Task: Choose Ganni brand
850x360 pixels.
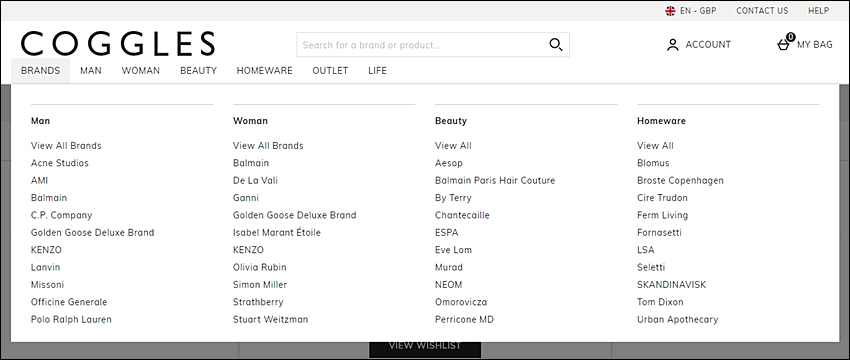Action: click(246, 198)
